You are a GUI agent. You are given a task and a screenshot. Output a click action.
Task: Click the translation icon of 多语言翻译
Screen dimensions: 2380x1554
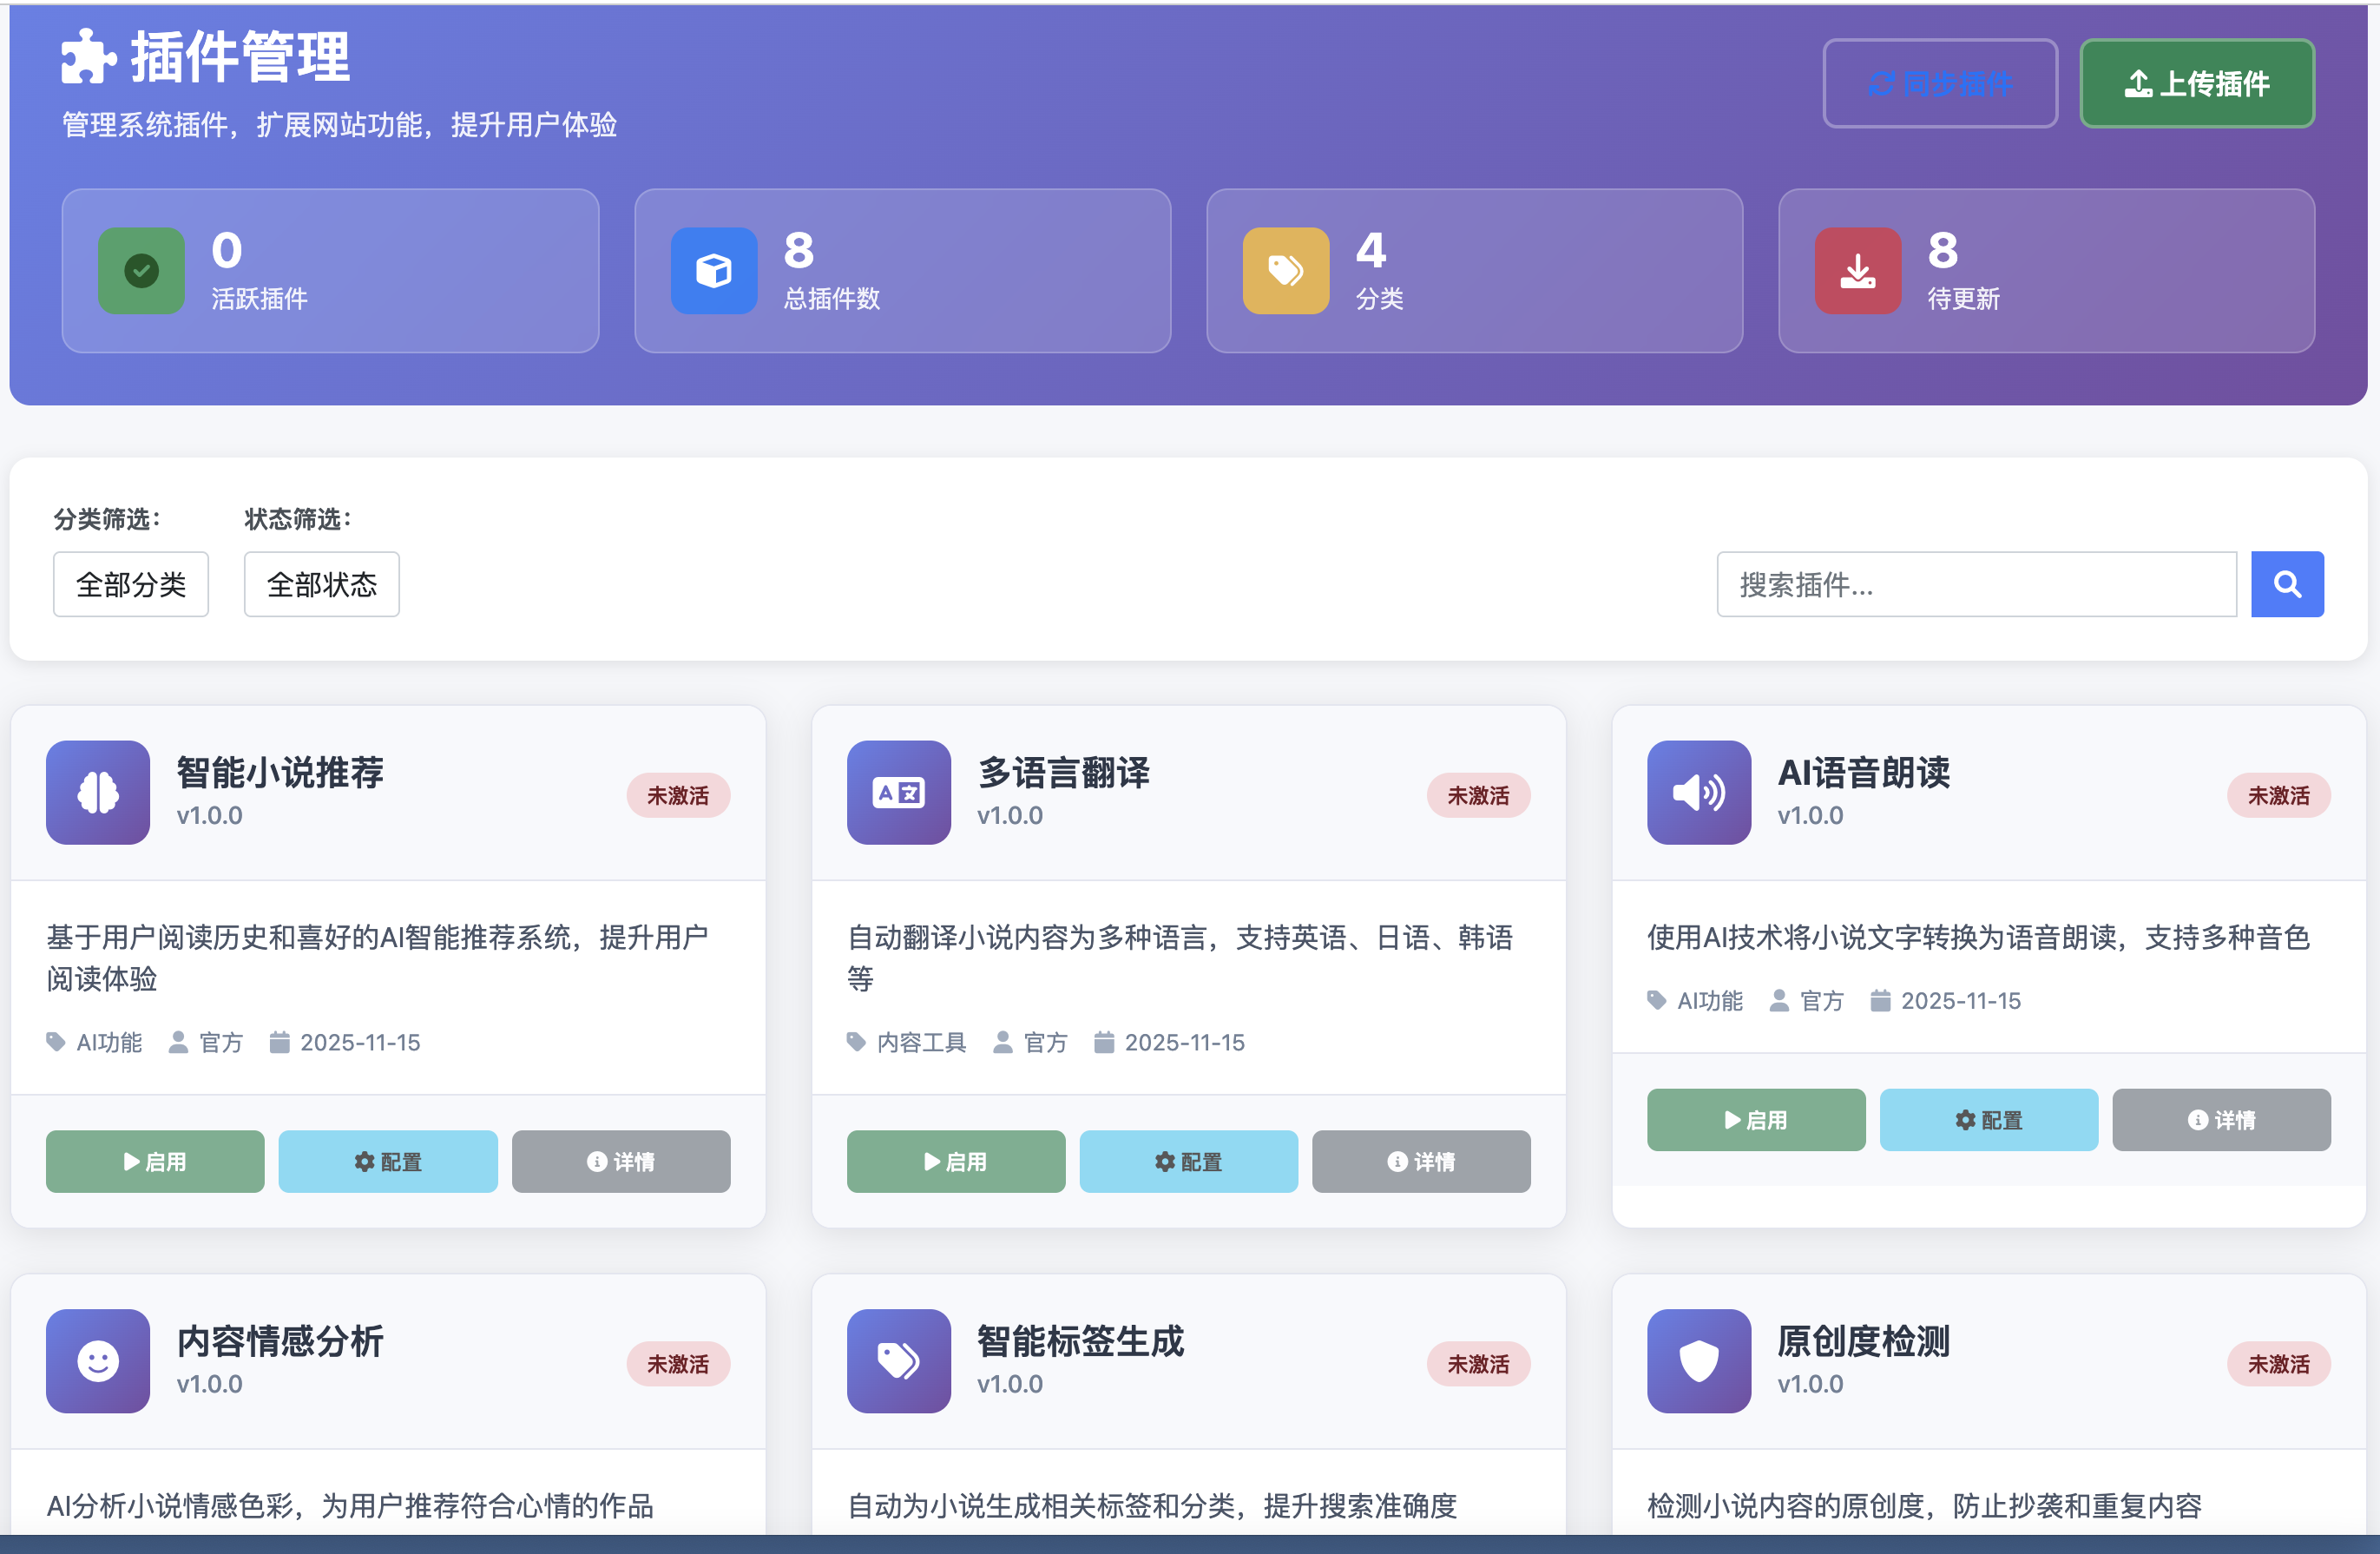[x=898, y=792]
